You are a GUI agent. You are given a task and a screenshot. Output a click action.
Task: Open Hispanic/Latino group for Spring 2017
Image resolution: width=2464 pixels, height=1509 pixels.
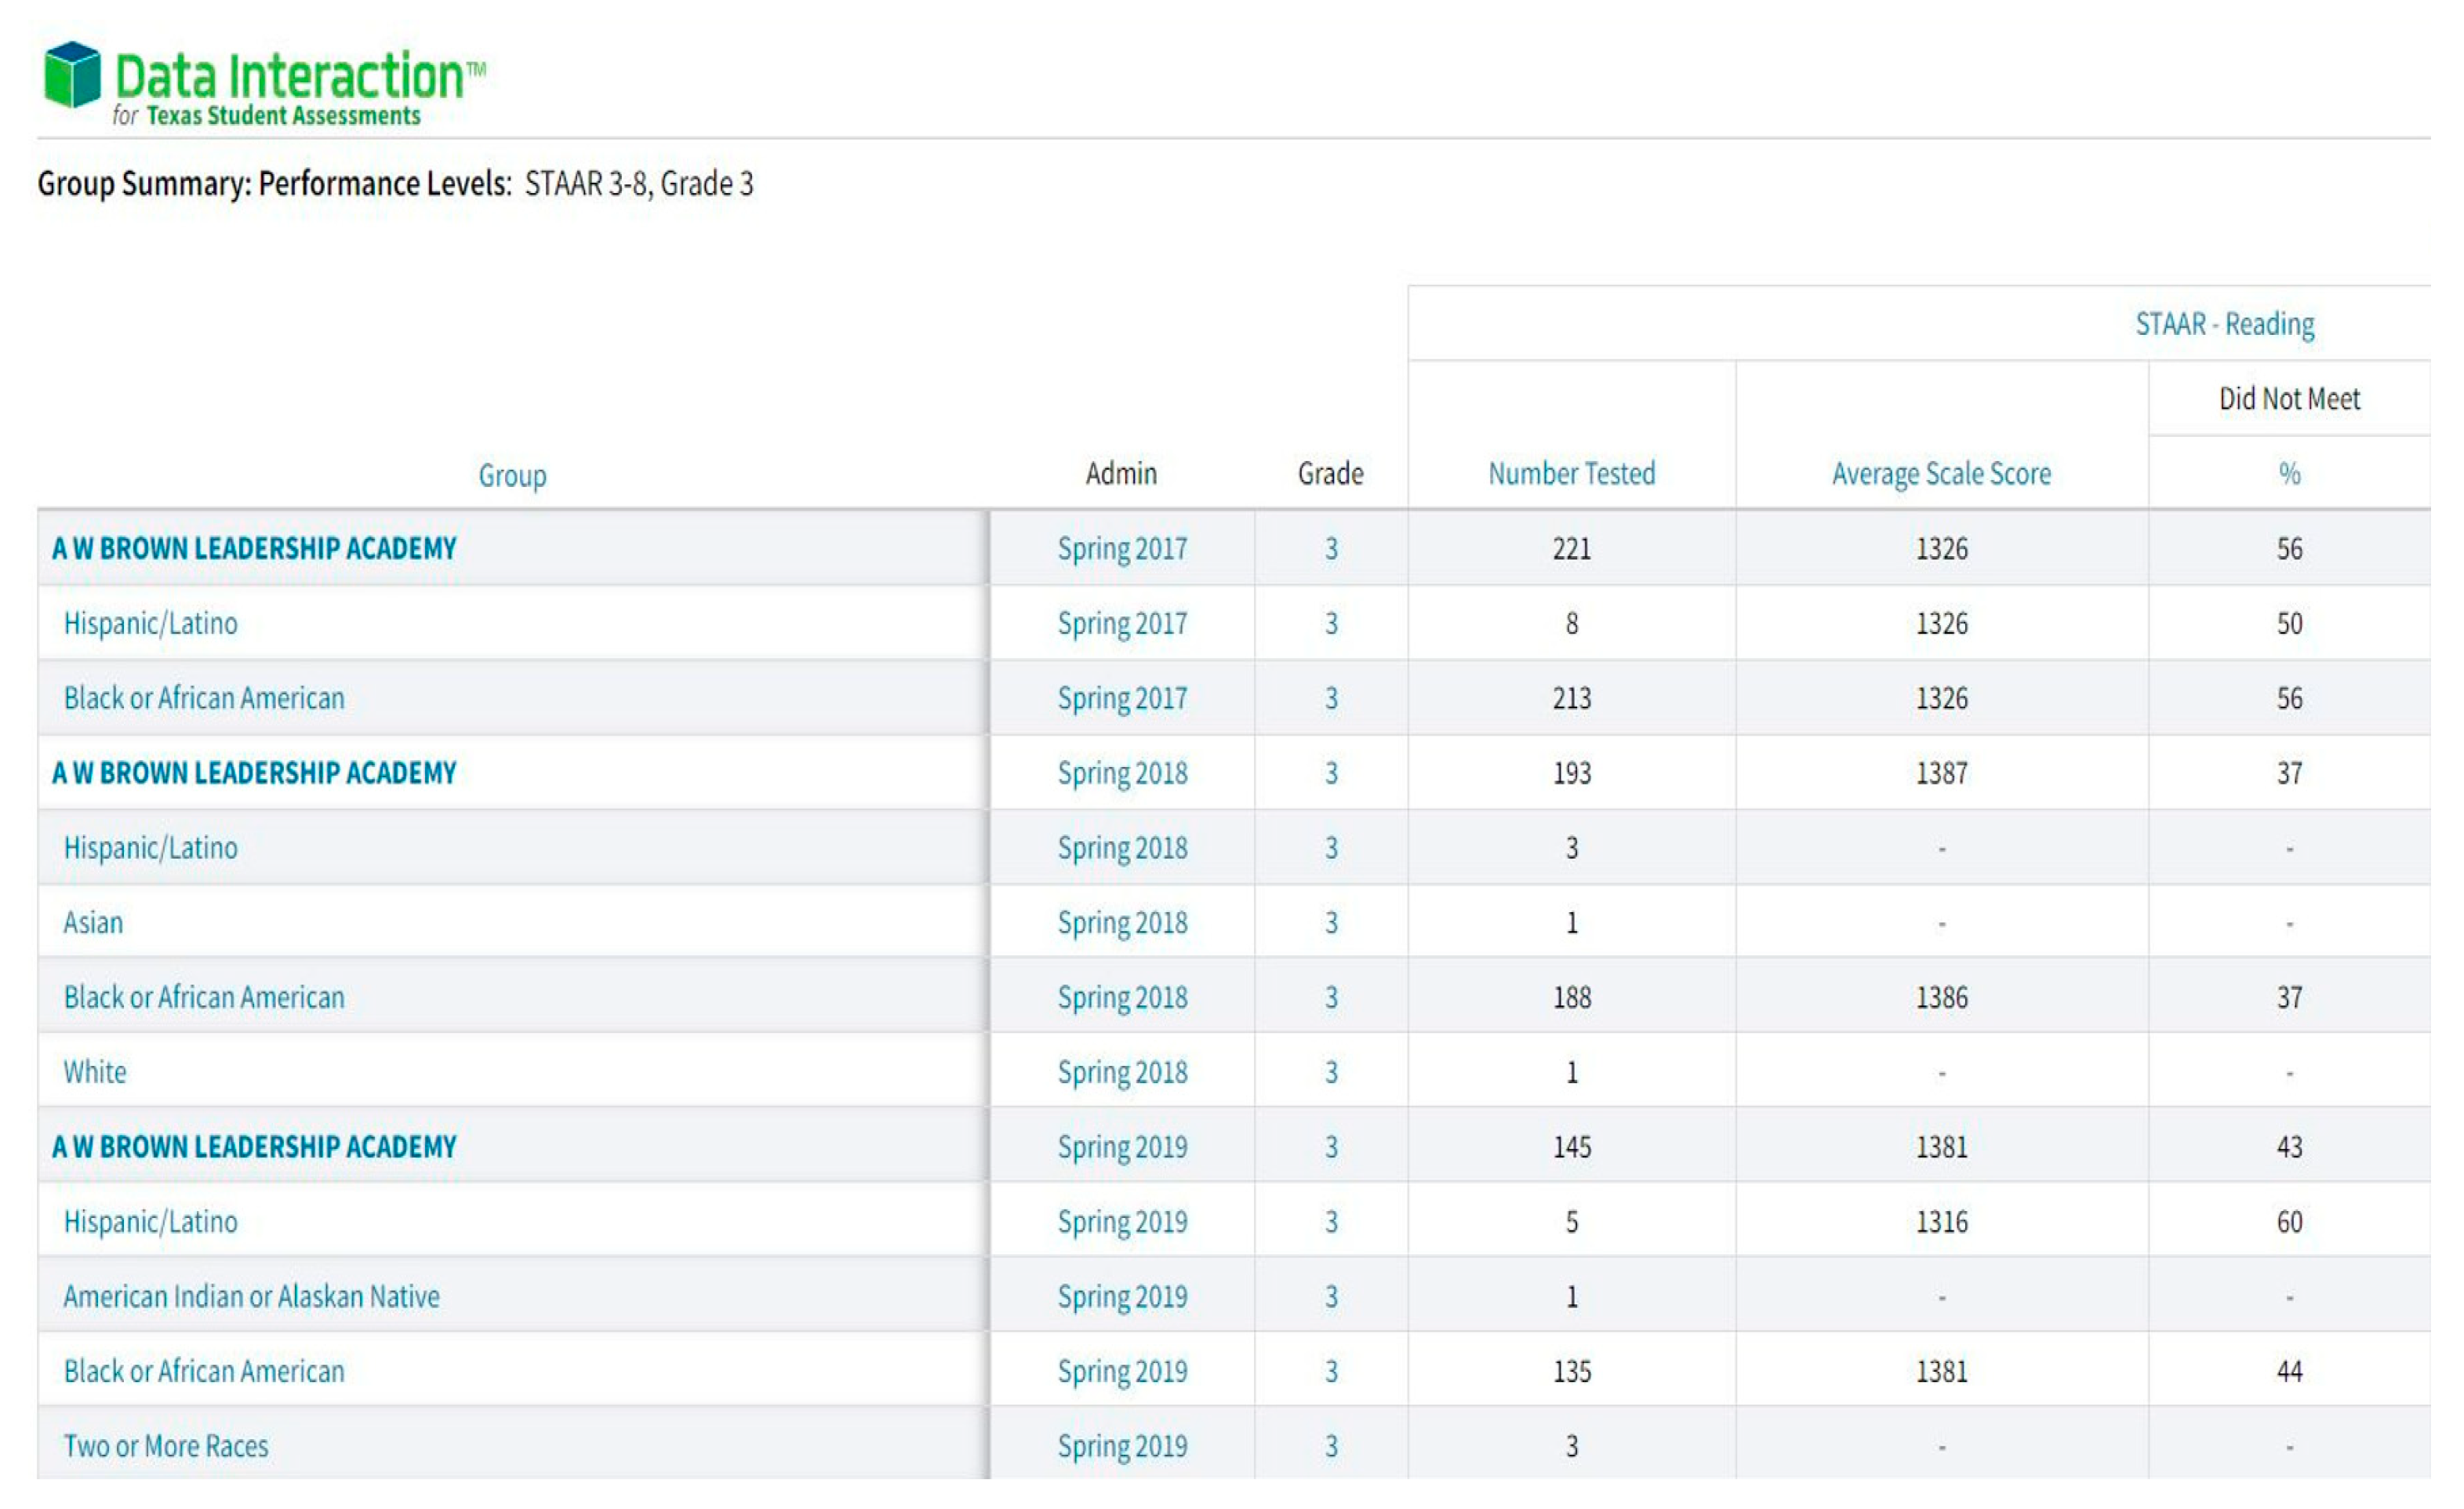click(x=150, y=622)
